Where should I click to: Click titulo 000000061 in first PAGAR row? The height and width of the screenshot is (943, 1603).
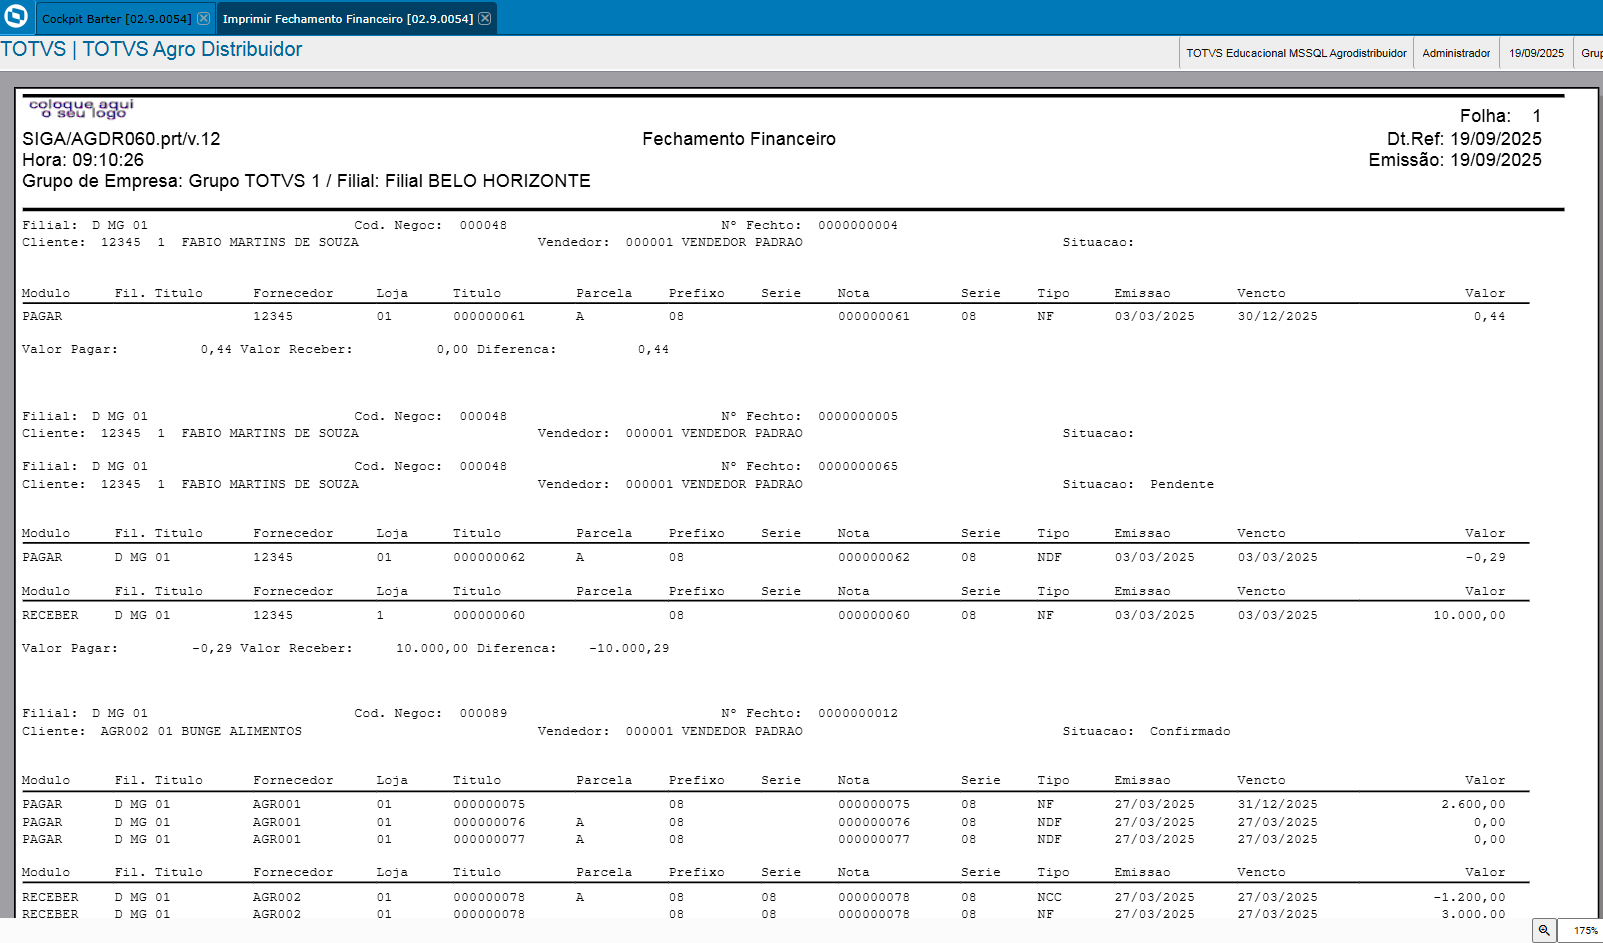[x=488, y=316]
